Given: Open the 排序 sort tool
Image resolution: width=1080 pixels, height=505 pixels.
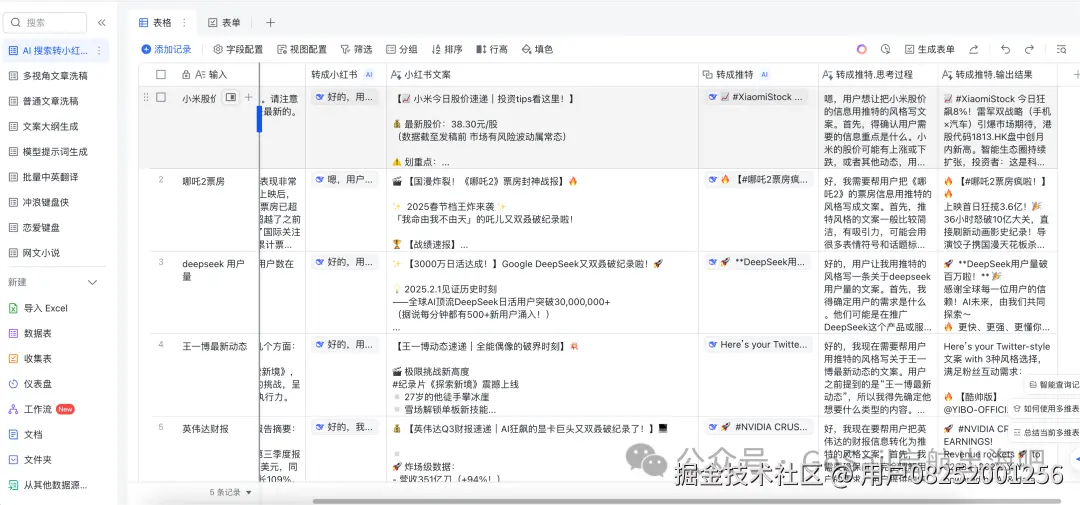Looking at the screenshot, I should [447, 50].
